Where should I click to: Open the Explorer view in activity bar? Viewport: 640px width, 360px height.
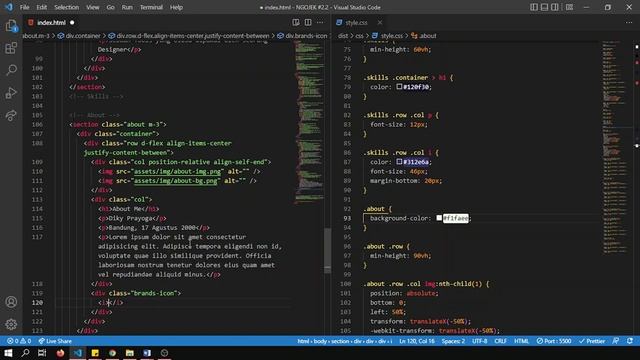[11, 27]
